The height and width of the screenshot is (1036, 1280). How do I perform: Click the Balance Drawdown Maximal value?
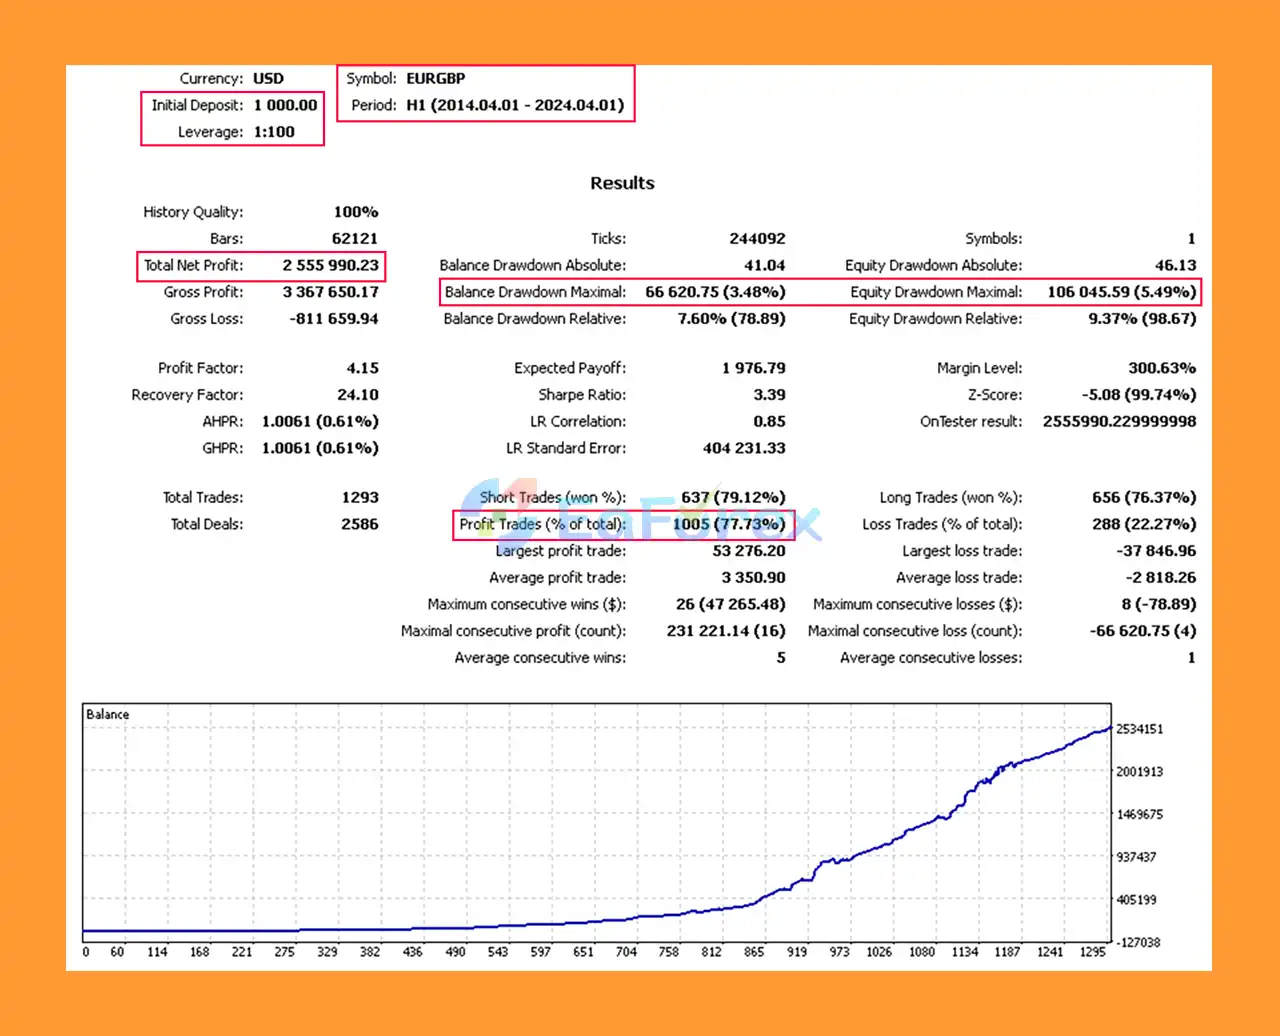coord(721,293)
